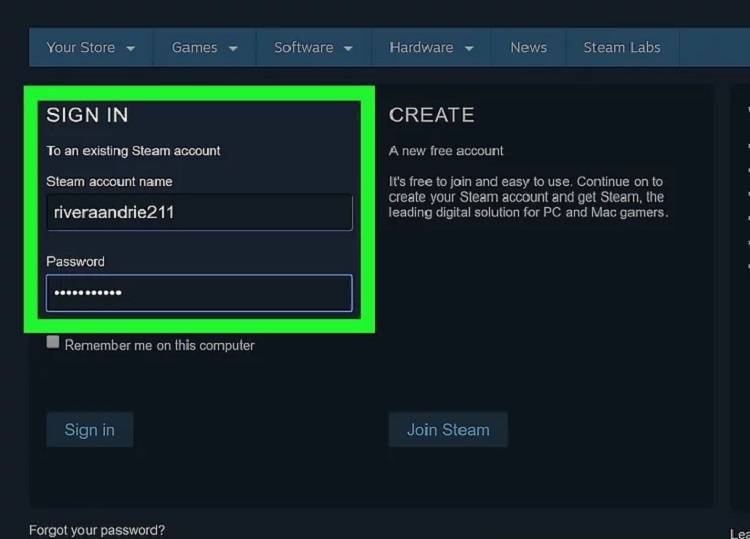
Task: Open the Games navigation menu
Action: coord(194,47)
